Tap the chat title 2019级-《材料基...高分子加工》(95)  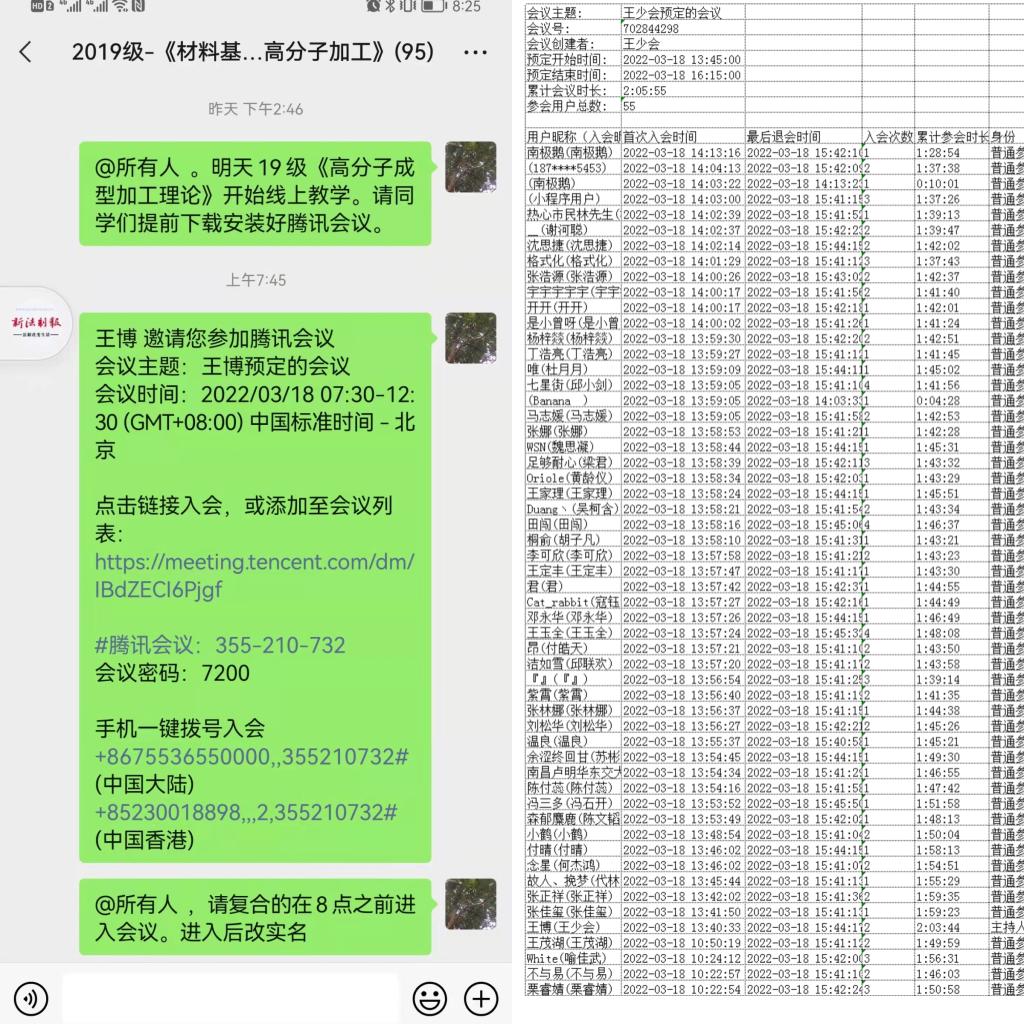(x=253, y=52)
